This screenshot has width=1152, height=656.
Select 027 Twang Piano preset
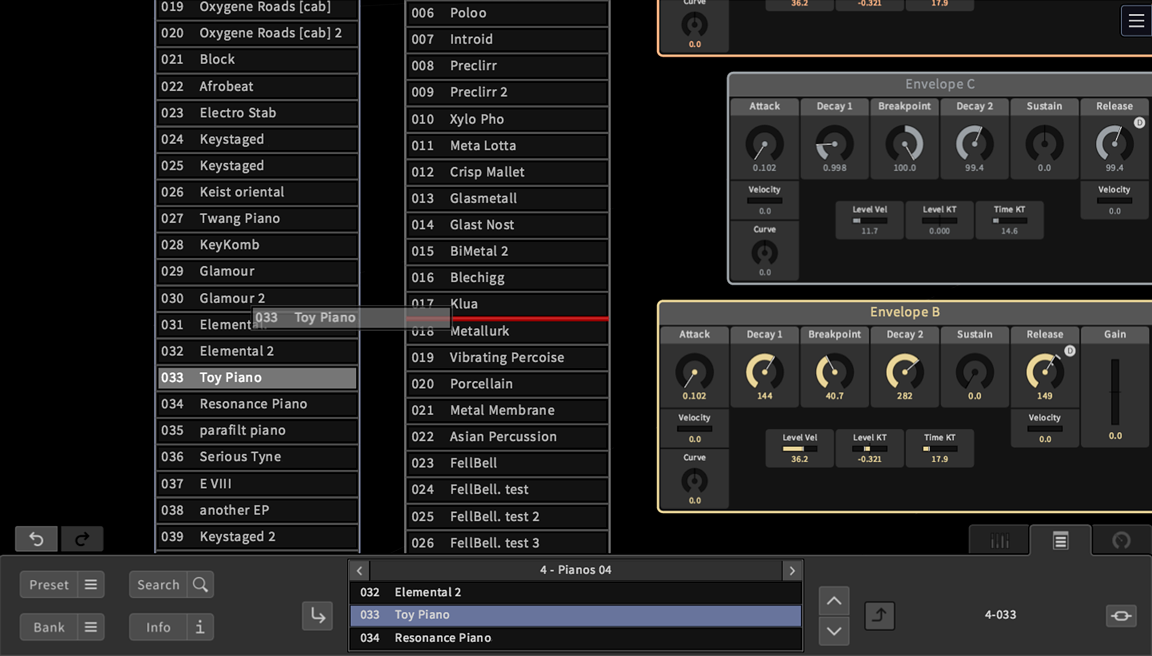point(257,218)
